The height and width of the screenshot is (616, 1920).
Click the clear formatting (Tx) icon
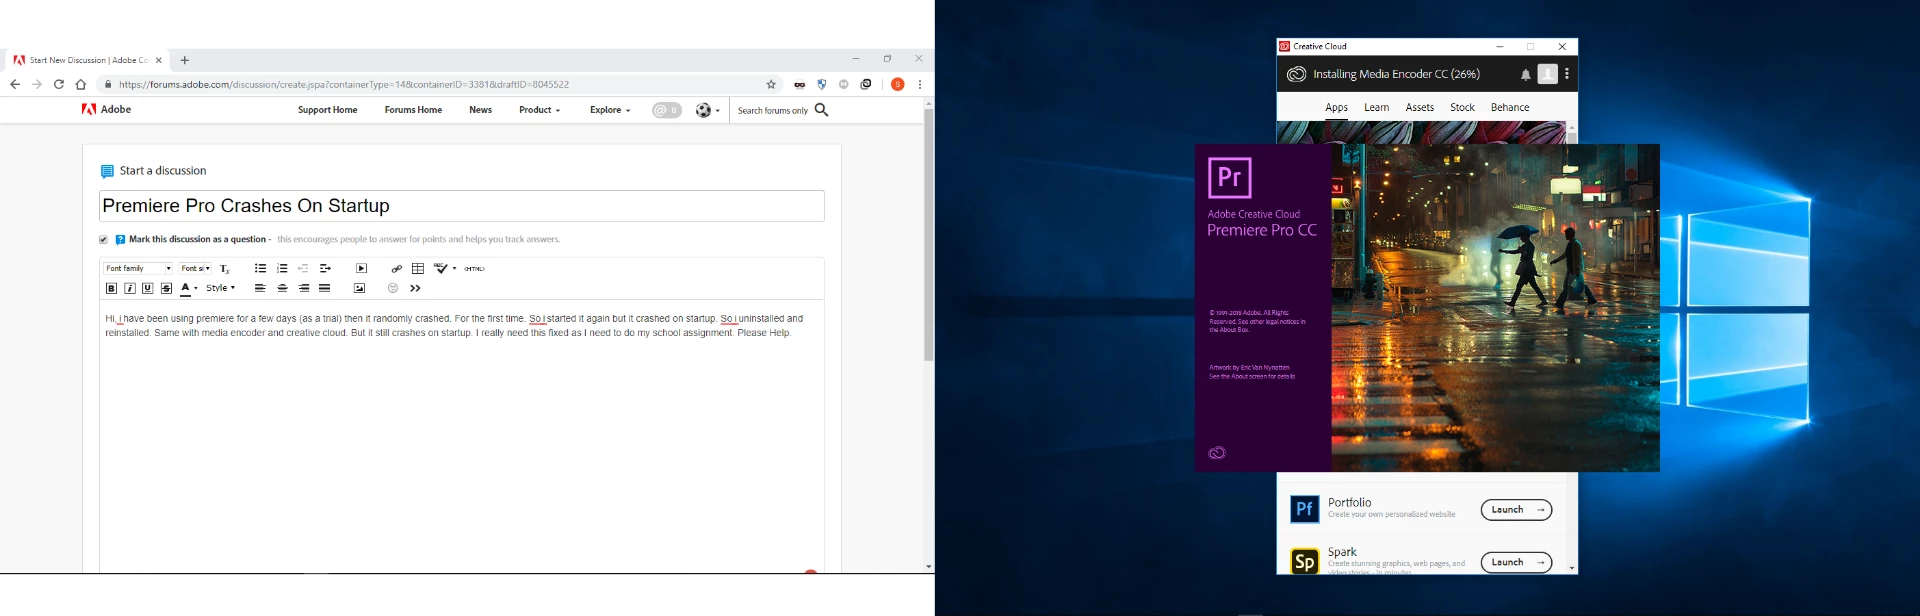pyautogui.click(x=225, y=269)
